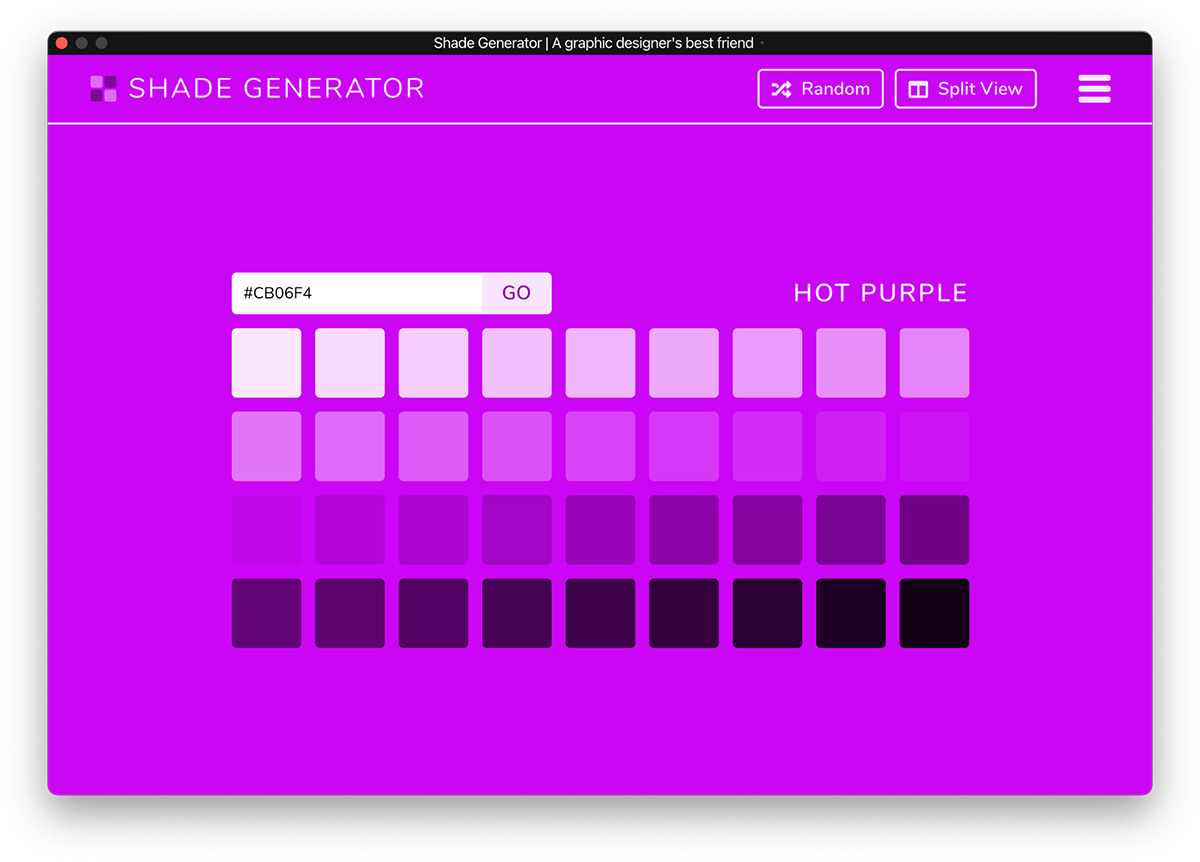Select the fourth swatch in the bottom row
The width and height of the screenshot is (1200, 862).
tap(517, 613)
